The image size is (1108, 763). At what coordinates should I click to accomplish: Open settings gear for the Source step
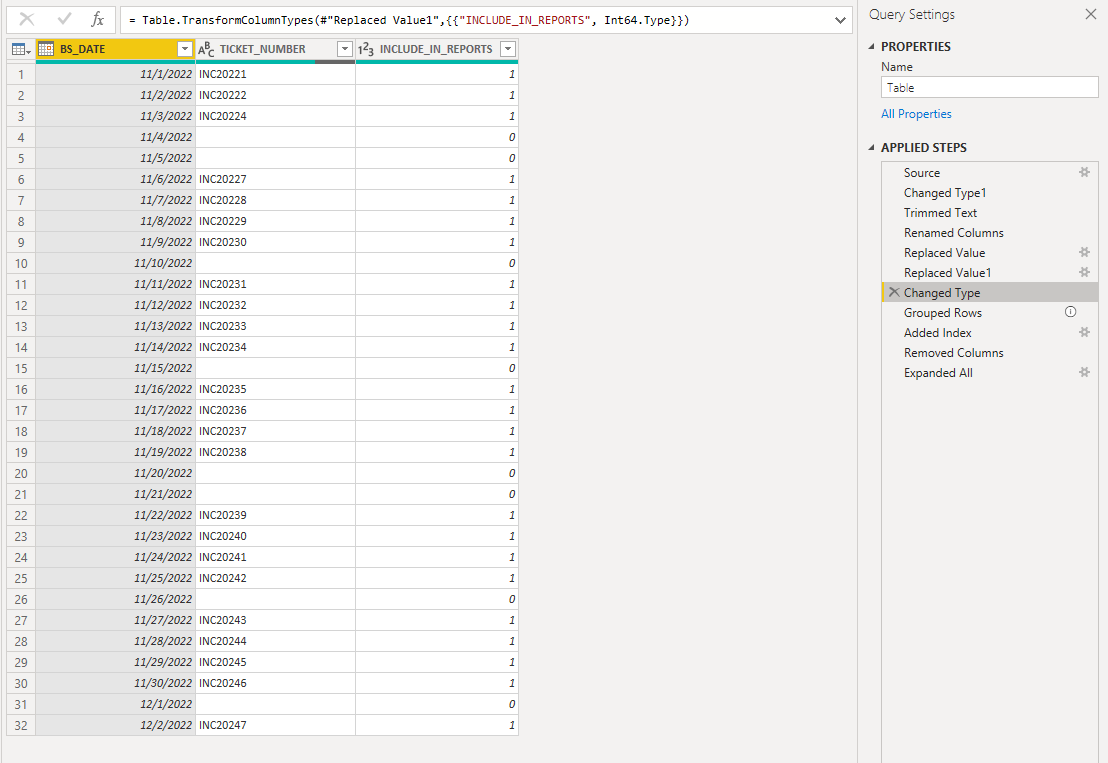pyautogui.click(x=1084, y=172)
